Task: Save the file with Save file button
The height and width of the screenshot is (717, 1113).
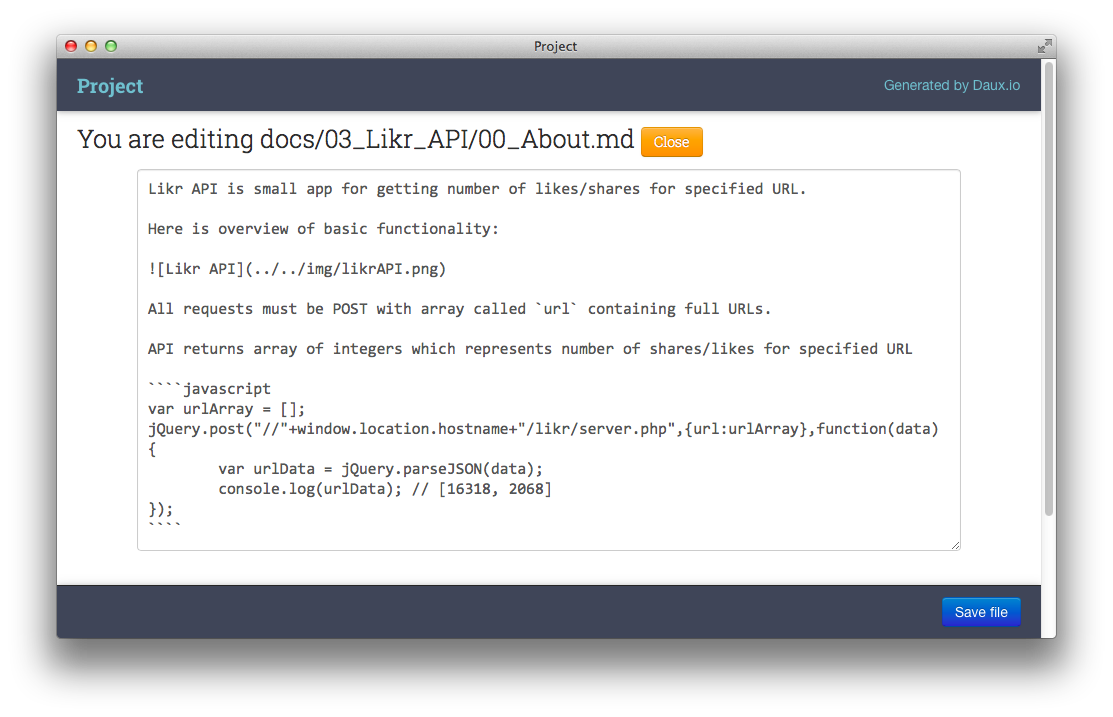Action: coord(980,612)
